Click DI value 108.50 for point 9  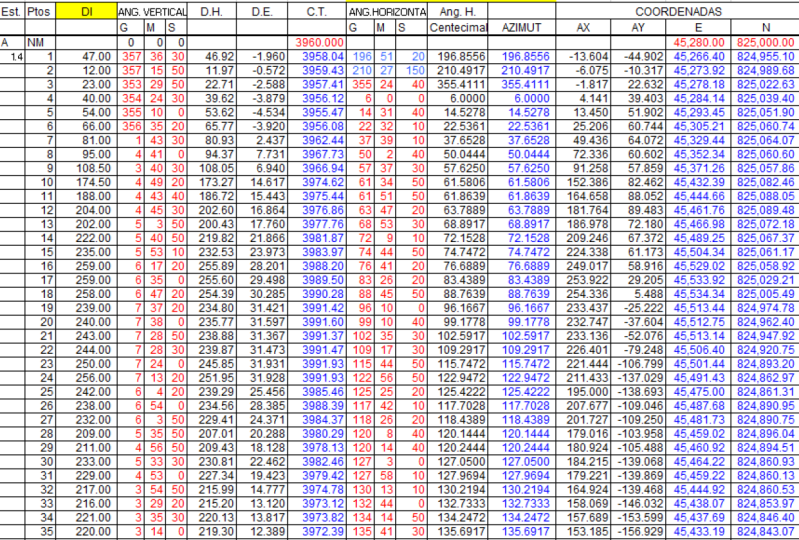coord(93,168)
